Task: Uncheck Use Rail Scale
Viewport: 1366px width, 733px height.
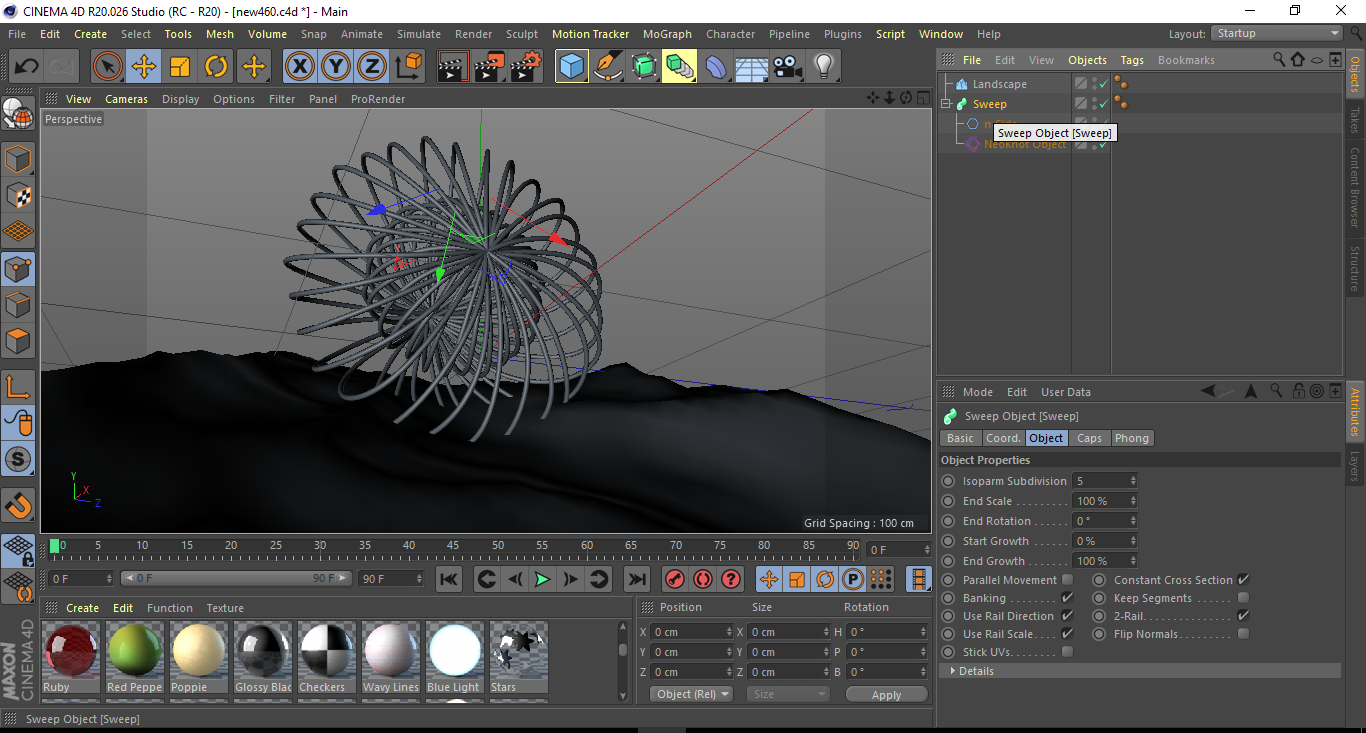Action: click(1067, 634)
